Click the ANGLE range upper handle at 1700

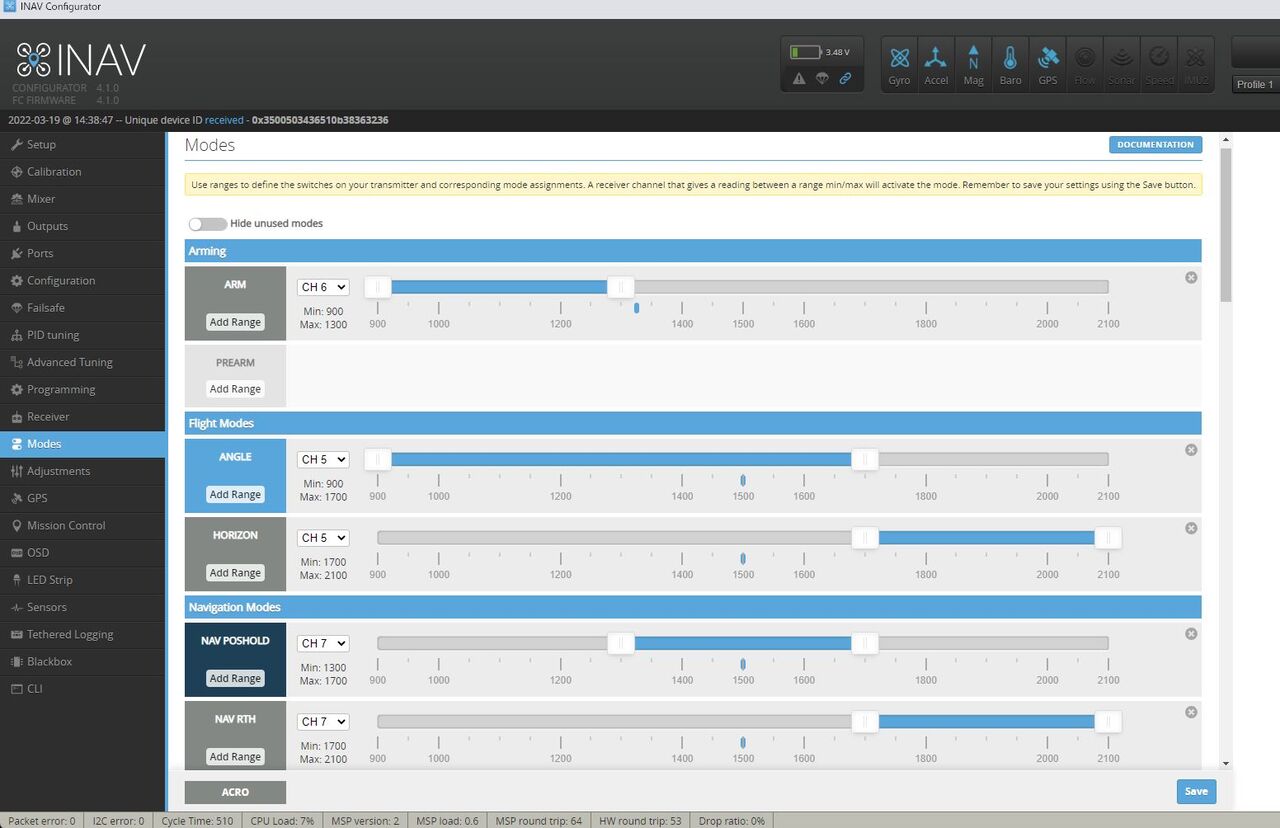coord(865,459)
